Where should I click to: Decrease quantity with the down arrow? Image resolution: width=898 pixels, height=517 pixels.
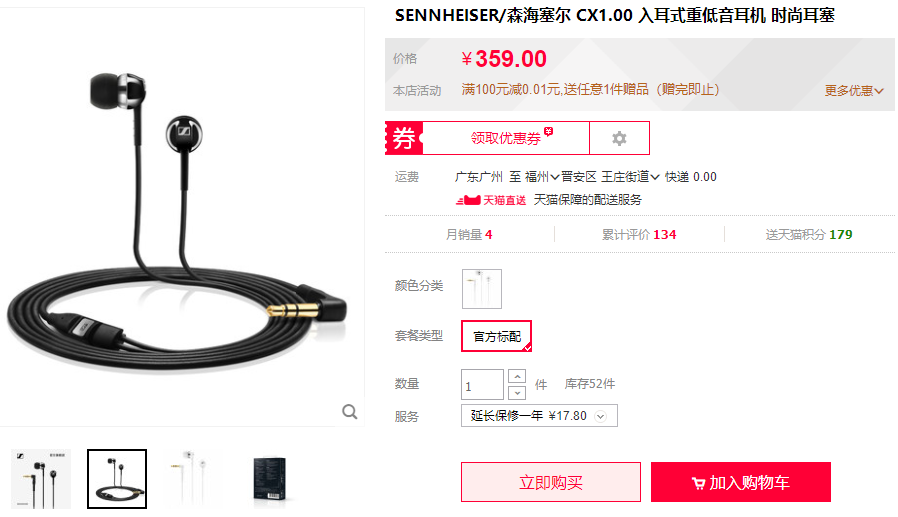517,393
